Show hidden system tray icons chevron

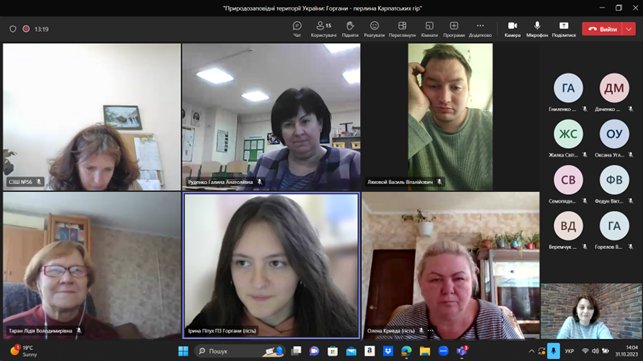tap(531, 351)
